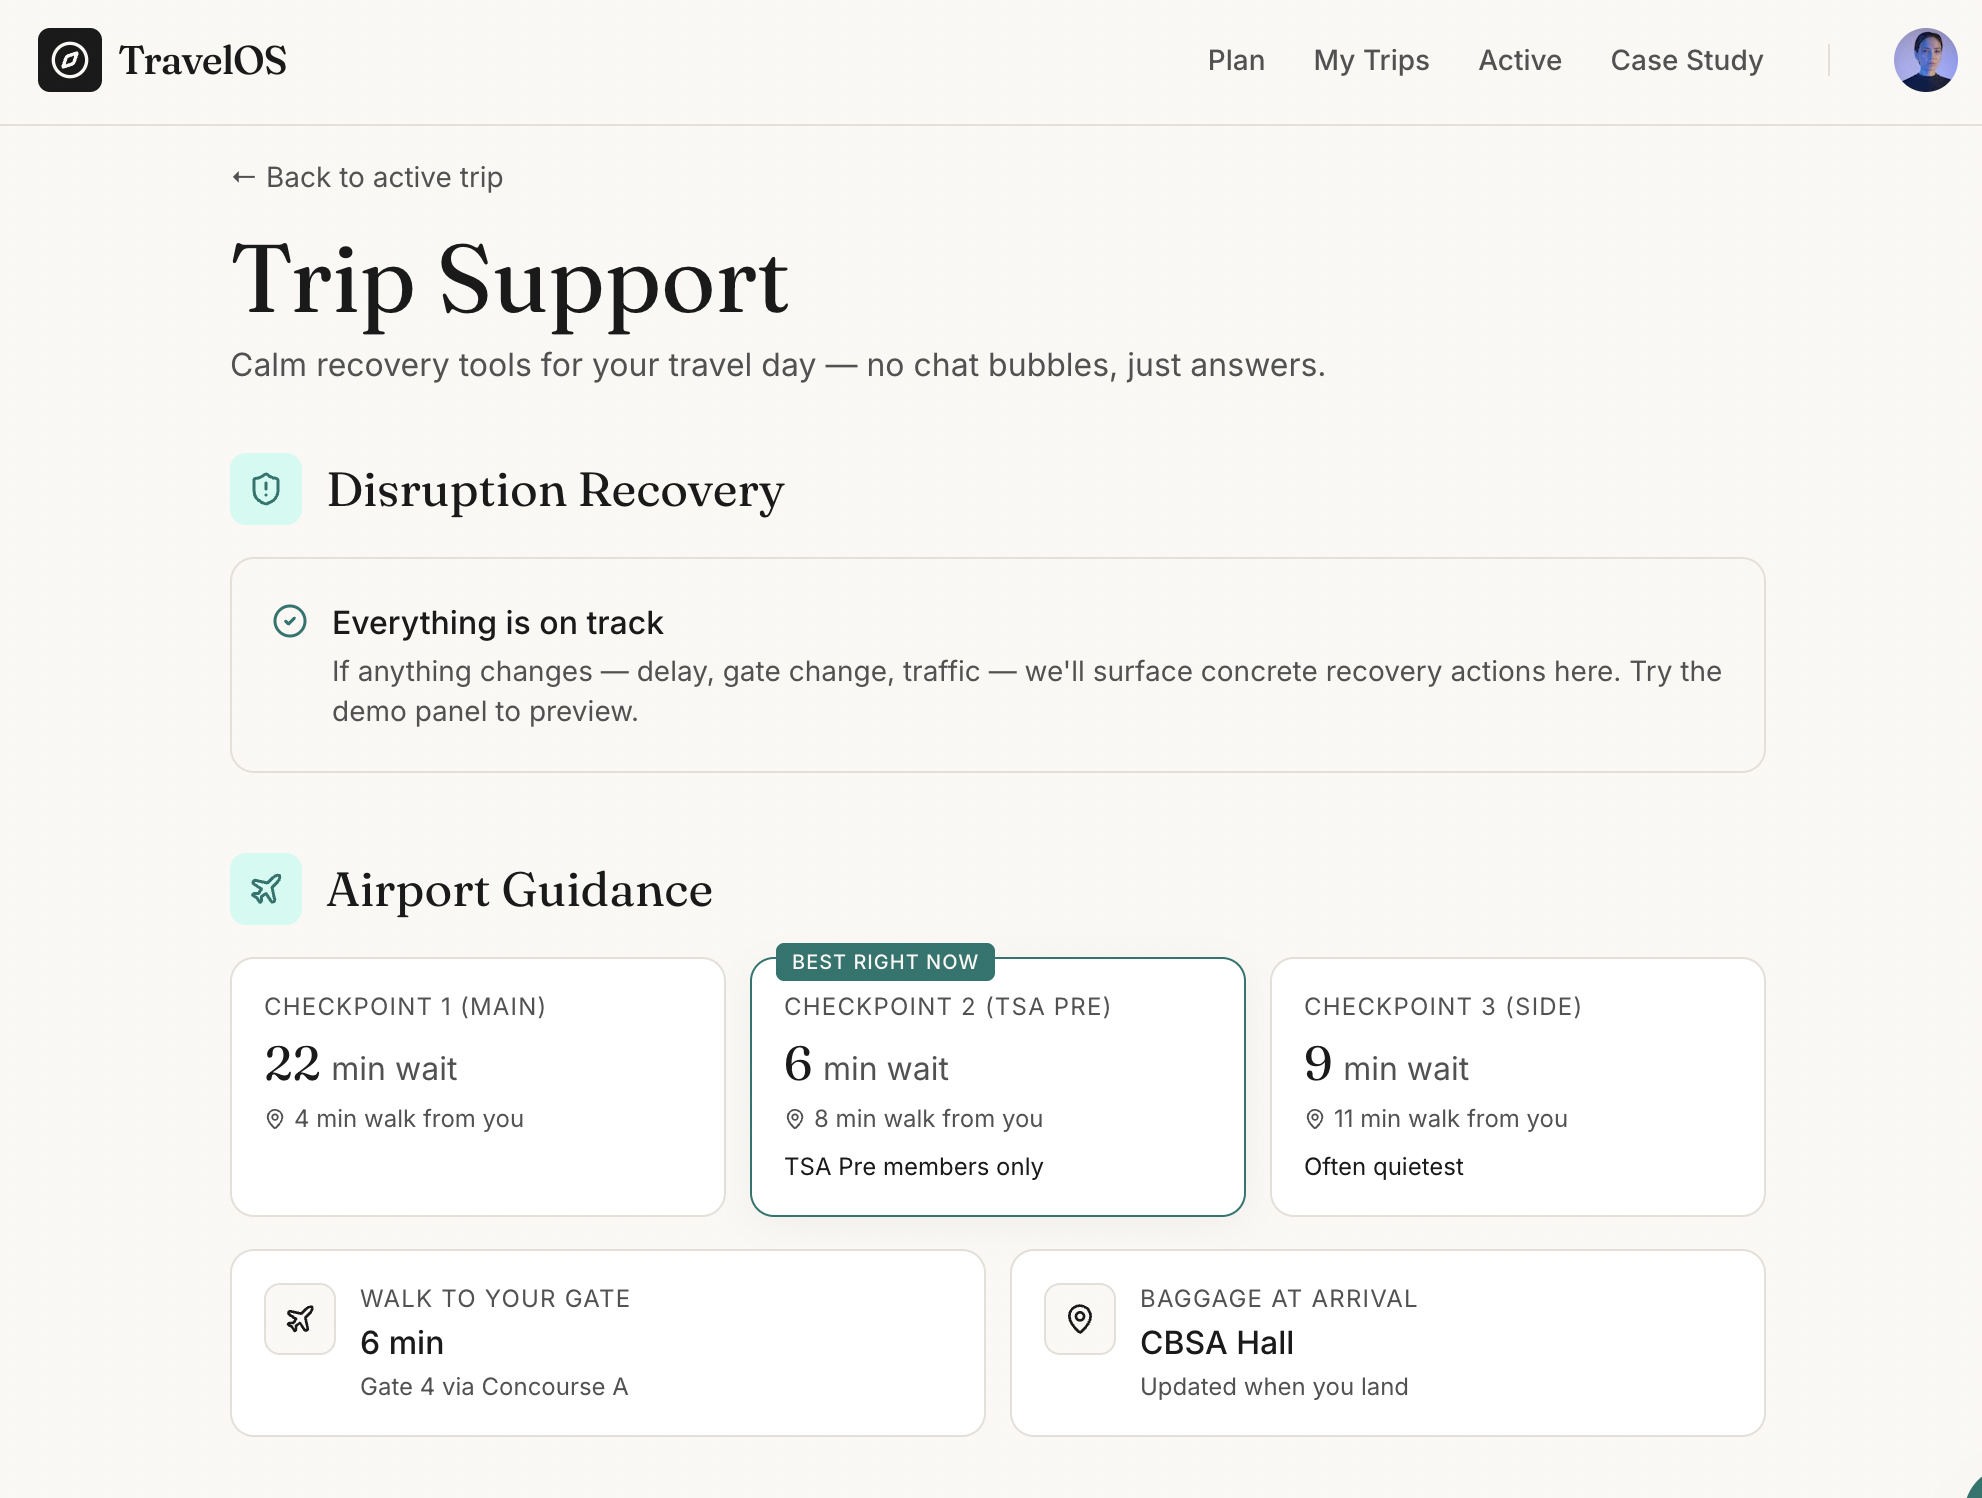The height and width of the screenshot is (1498, 1982).
Task: Select the Checkpoint 2 (TSA Pre) card
Action: [998, 1087]
